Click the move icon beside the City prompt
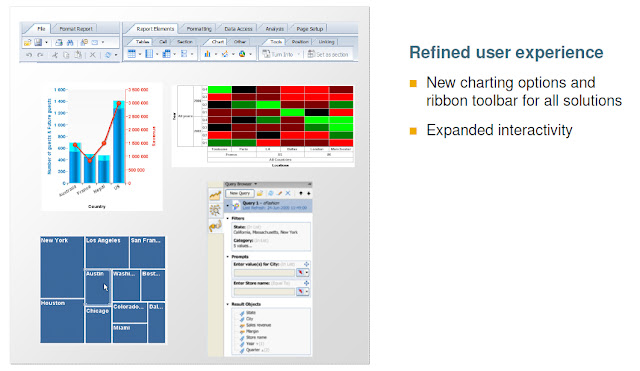Image resolution: width=640 pixels, height=371 pixels. (306, 264)
